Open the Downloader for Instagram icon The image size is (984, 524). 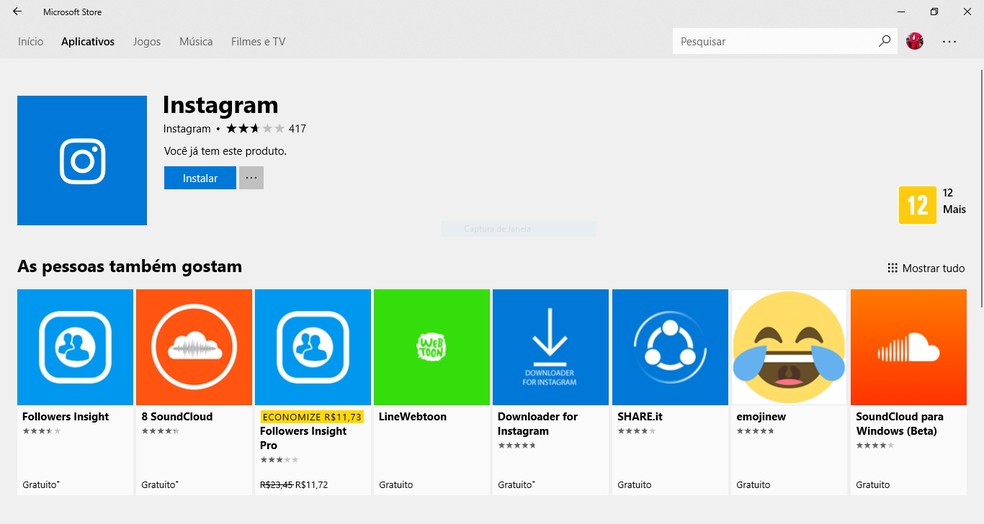550,347
